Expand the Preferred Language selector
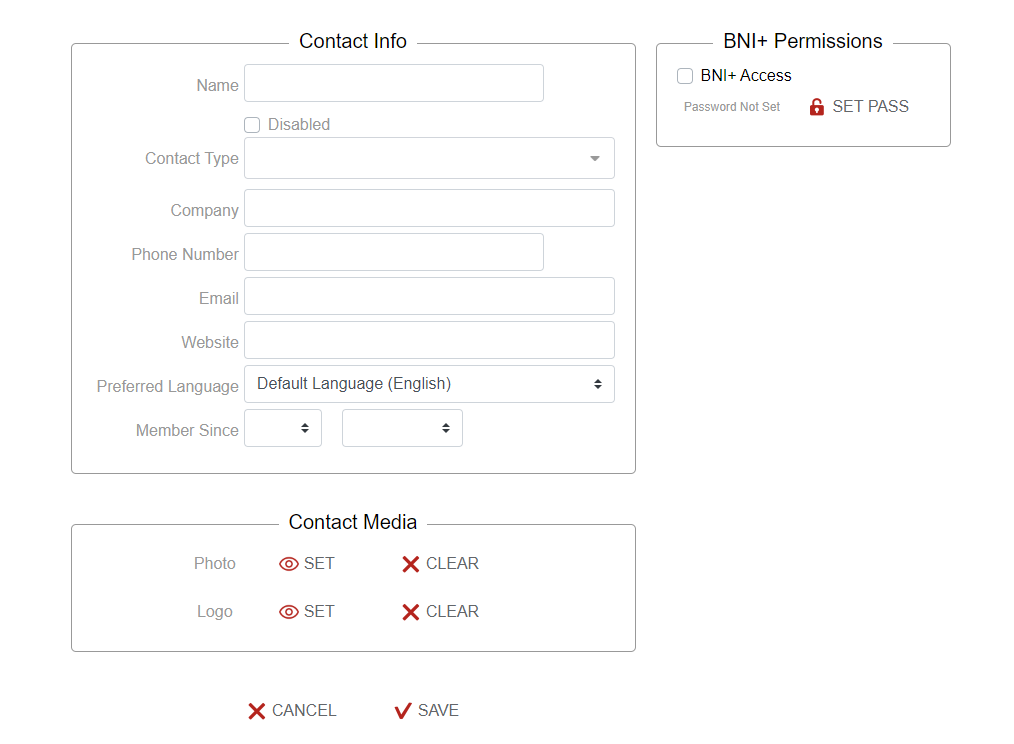This screenshot has width=1014, height=744. (x=429, y=384)
